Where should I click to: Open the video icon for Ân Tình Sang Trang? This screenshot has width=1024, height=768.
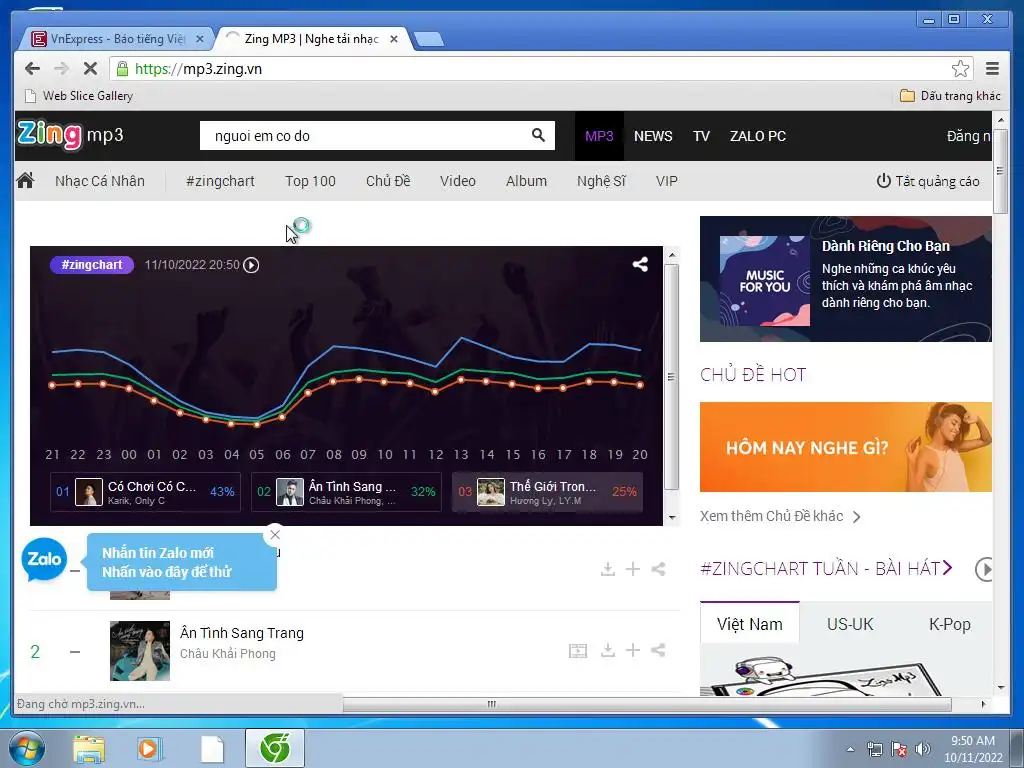point(578,650)
